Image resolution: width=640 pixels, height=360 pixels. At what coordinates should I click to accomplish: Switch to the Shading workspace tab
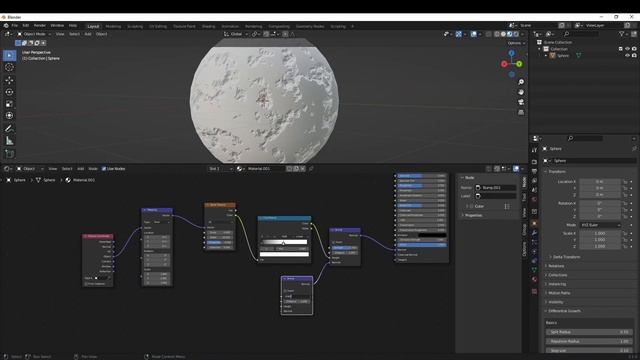click(x=208, y=26)
